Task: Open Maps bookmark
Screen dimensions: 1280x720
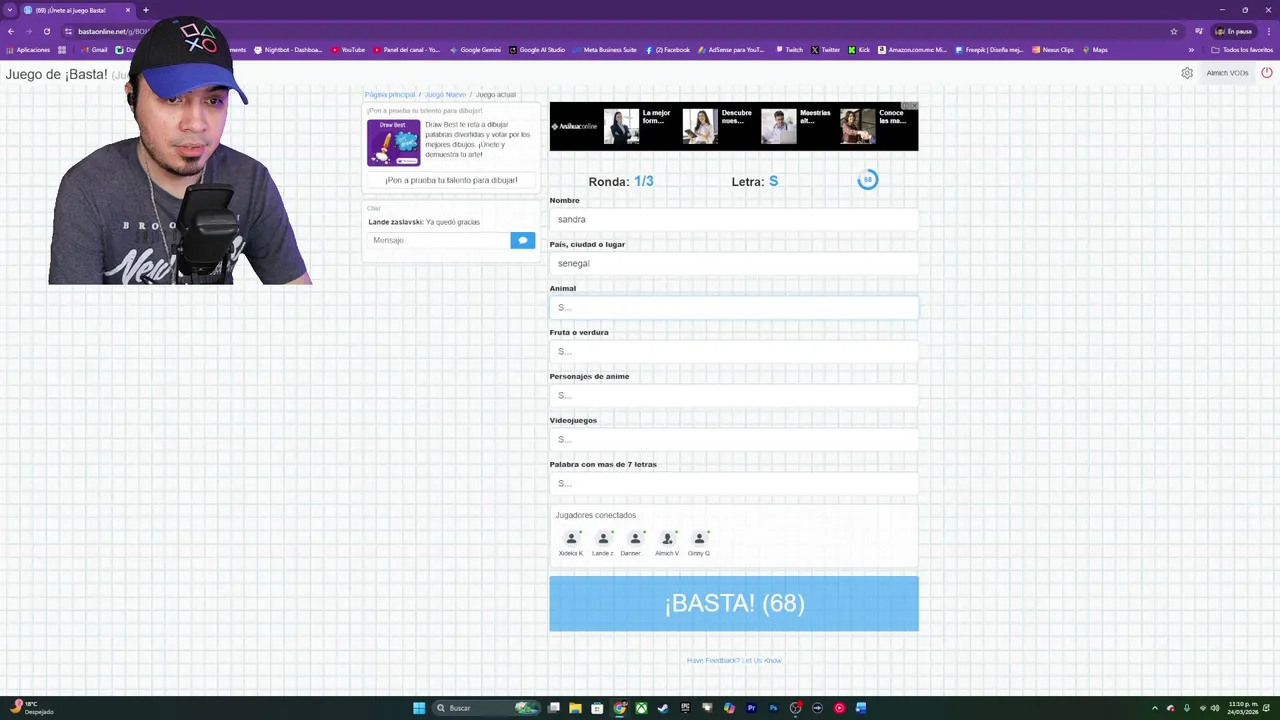Action: [x=1094, y=50]
